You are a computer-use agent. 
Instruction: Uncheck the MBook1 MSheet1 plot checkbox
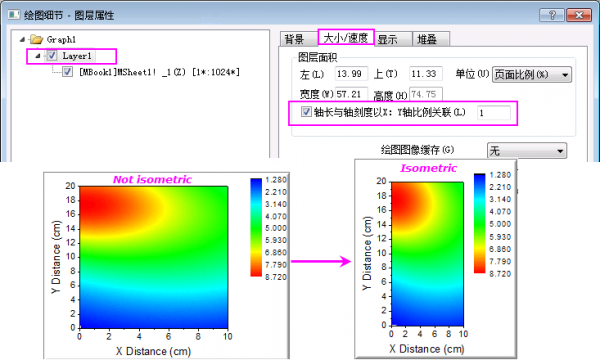point(67,72)
